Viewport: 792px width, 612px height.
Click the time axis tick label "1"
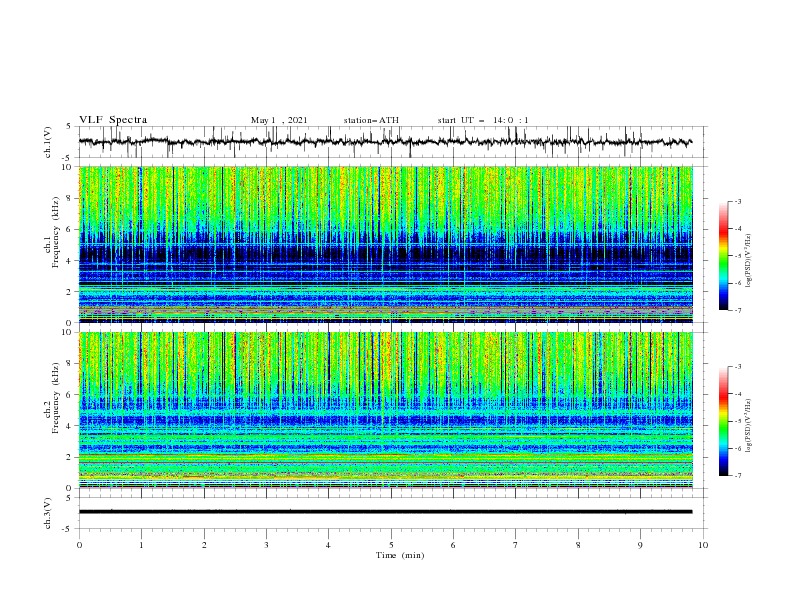coord(141,545)
